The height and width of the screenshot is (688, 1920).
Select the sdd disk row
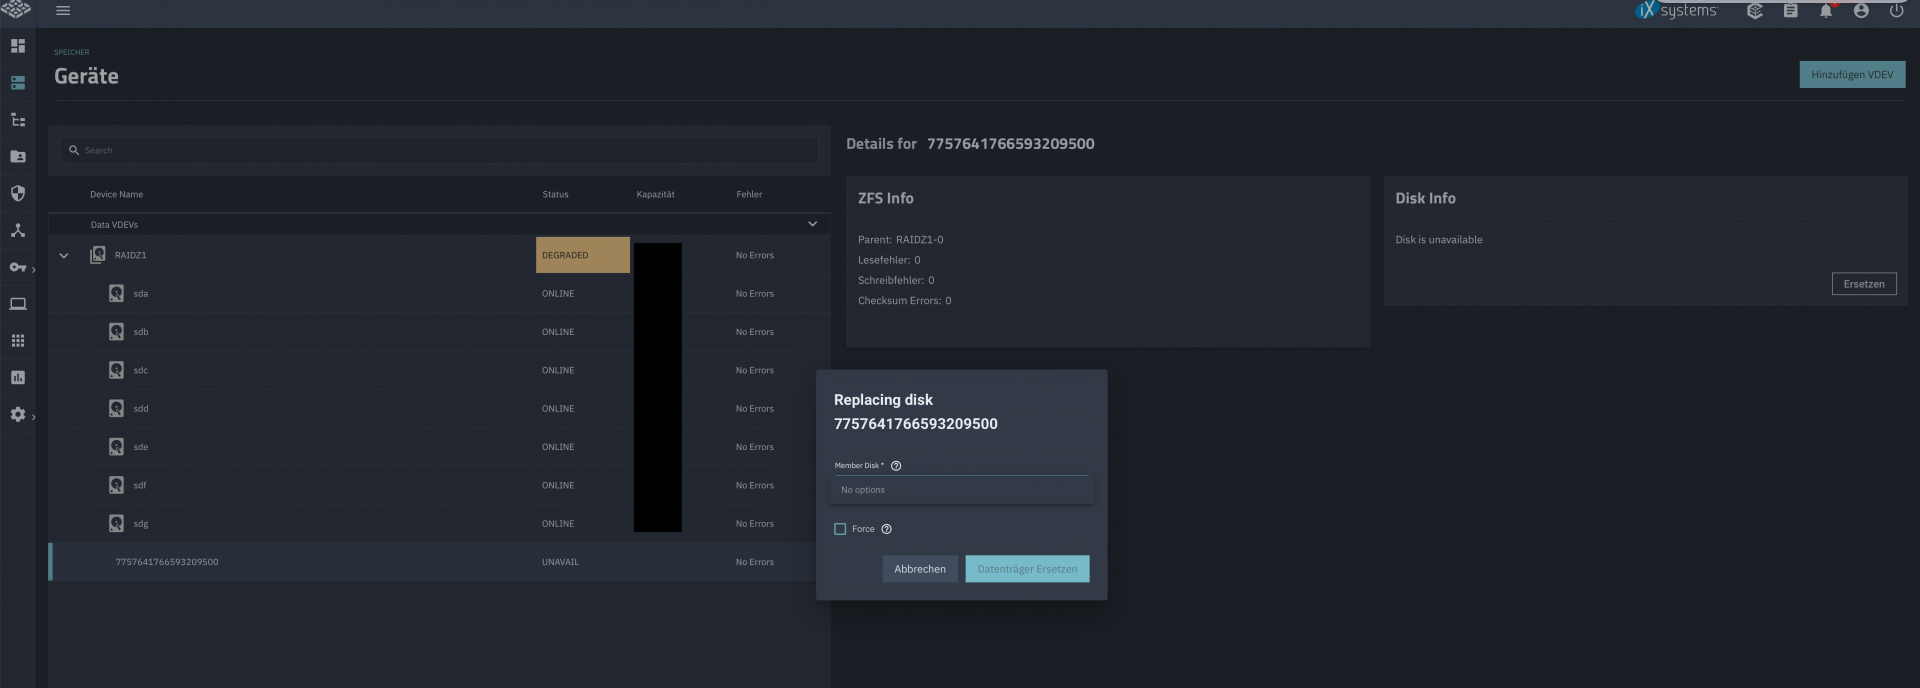tap(439, 409)
